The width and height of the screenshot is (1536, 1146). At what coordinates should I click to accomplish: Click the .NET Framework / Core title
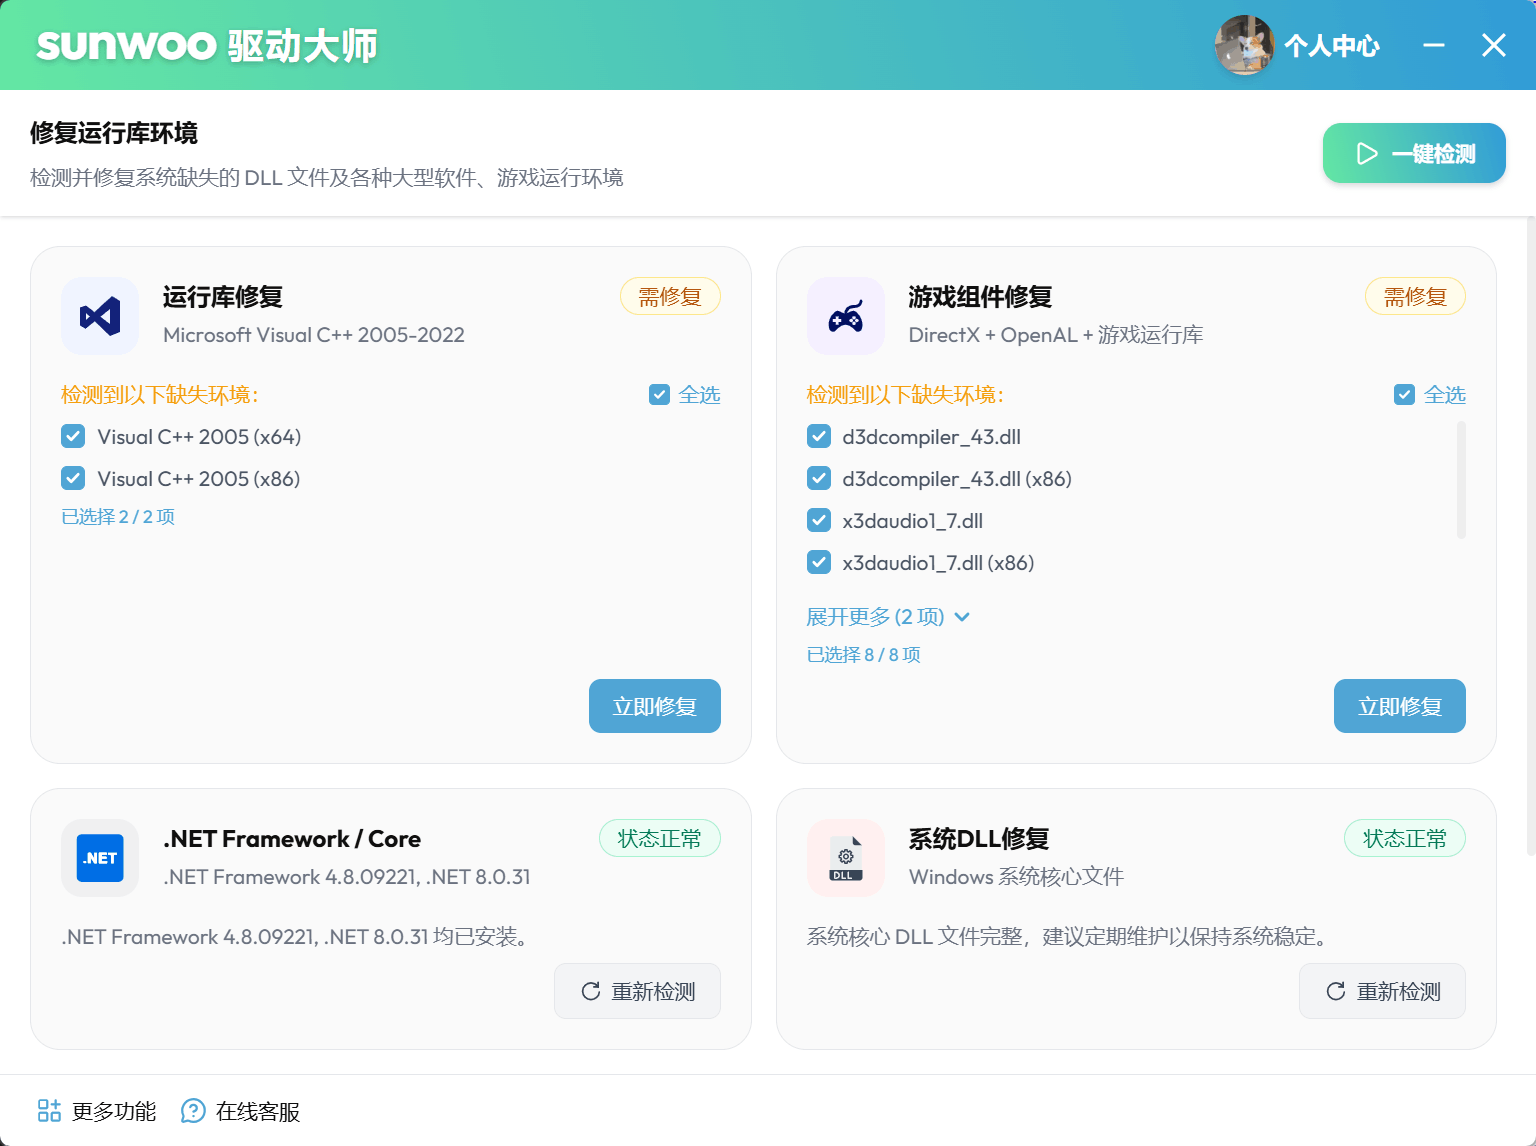(292, 839)
